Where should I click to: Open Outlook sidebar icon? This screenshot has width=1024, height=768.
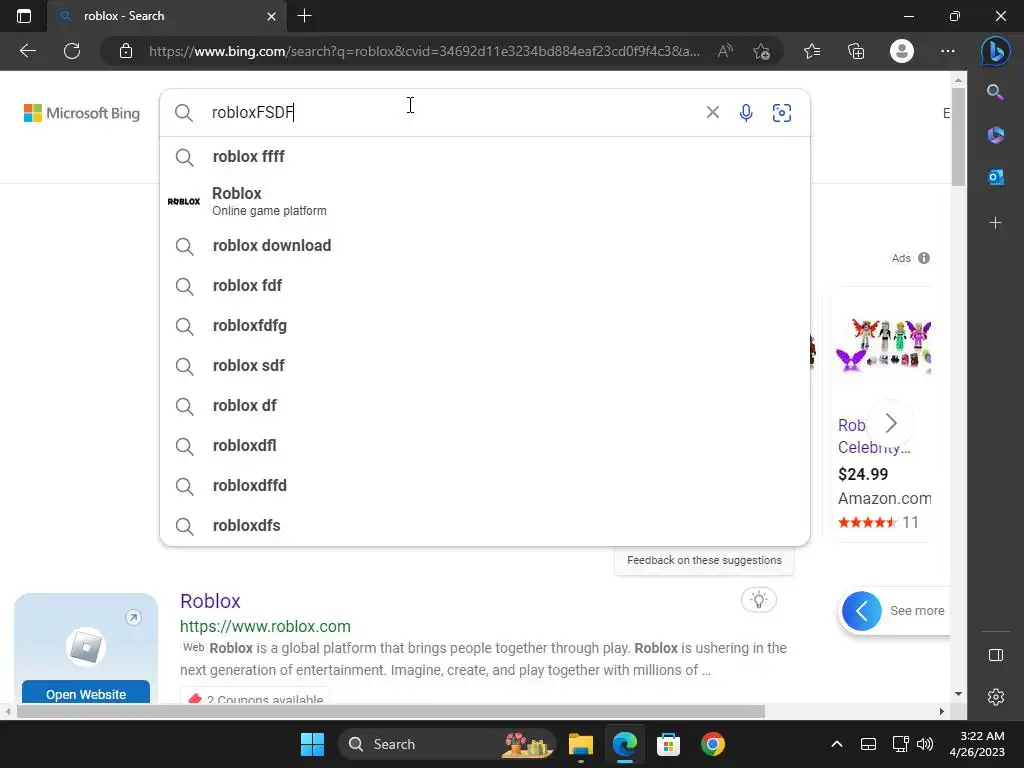(995, 177)
